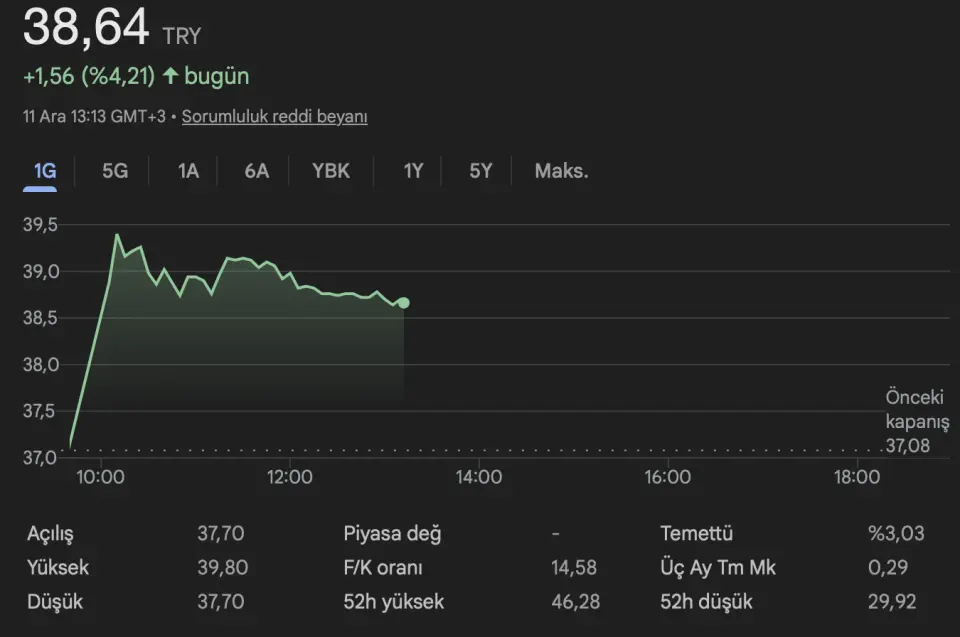Click the 38,64 TRY price heading
Image resolution: width=960 pixels, height=637 pixels.
pyautogui.click(x=111, y=28)
